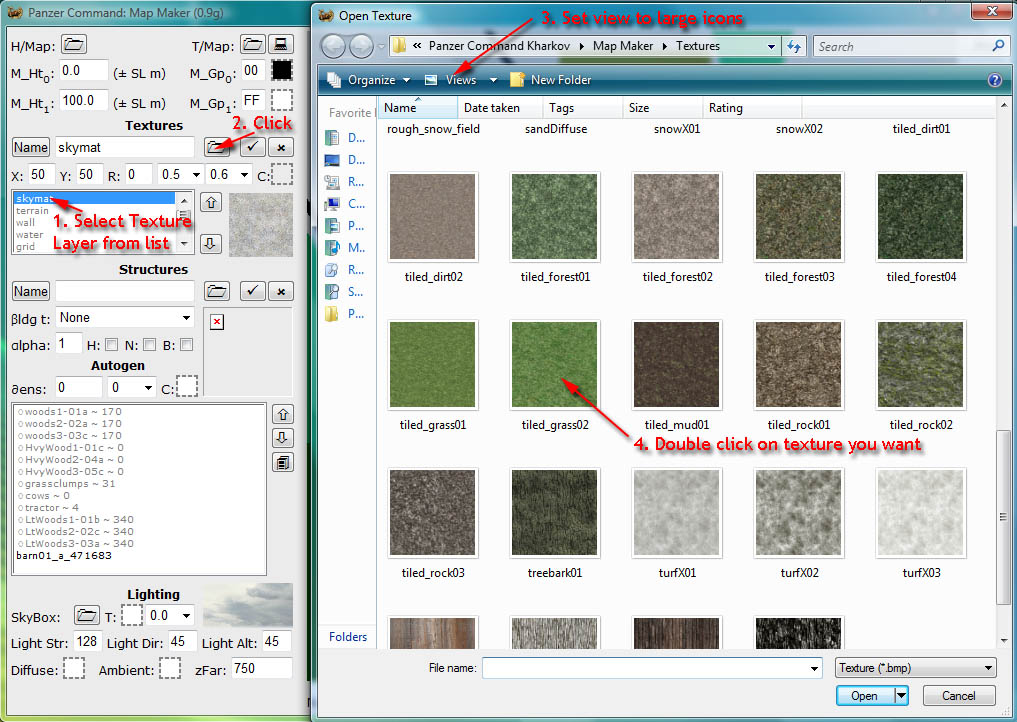Open the File name history dropdown
The image size is (1017, 722).
pos(814,668)
